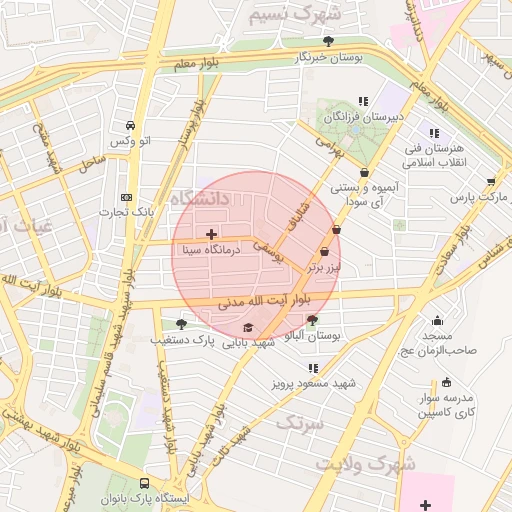The height and width of the screenshot is (512, 512).
Task: Select the tree icon at پارک دستغیب
Action: [181, 324]
